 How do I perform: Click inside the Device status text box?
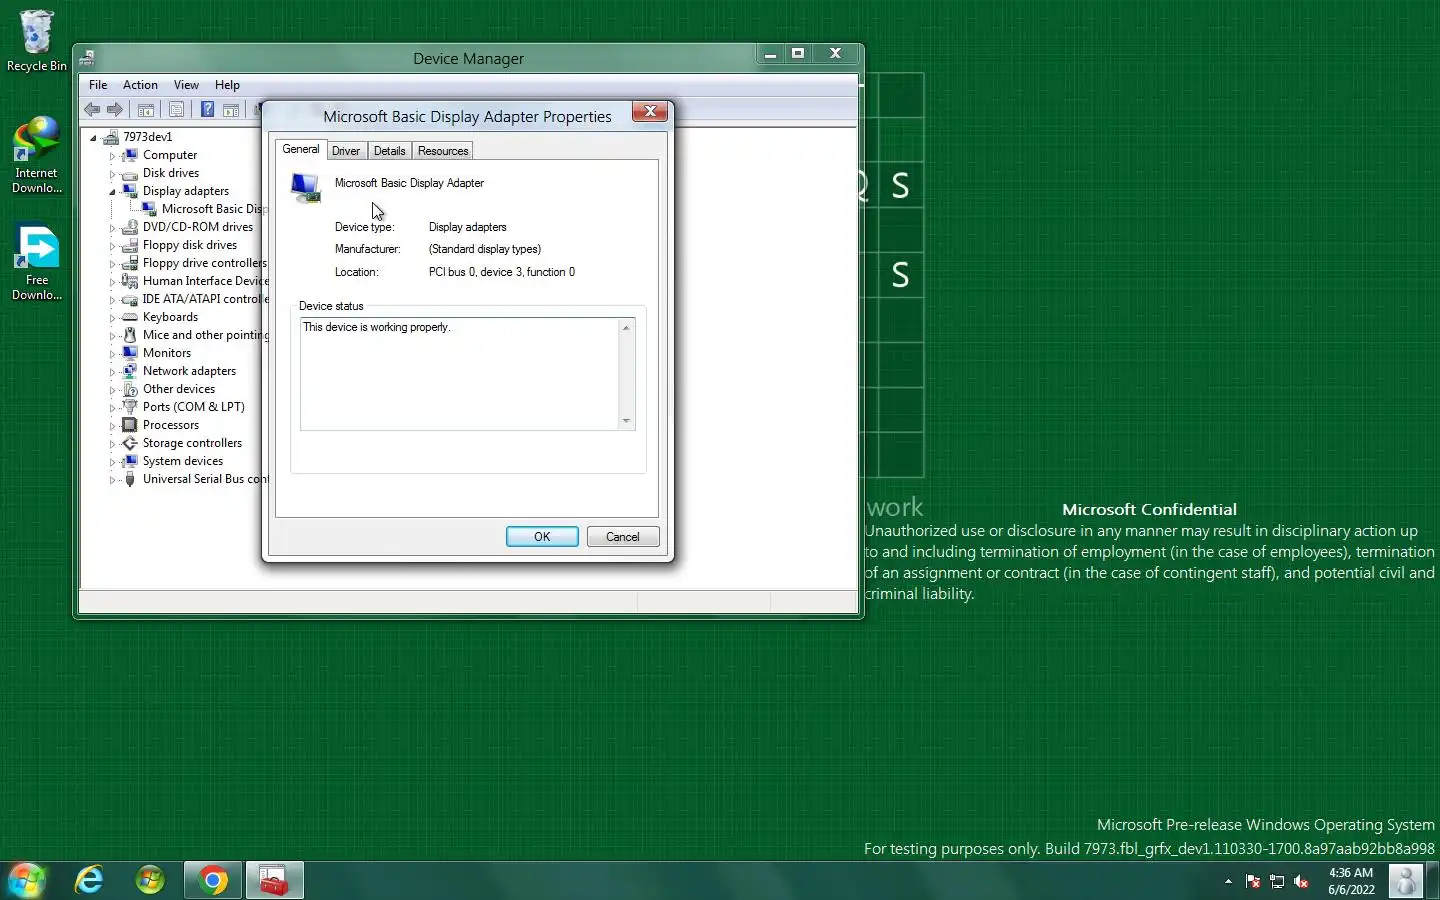click(460, 374)
